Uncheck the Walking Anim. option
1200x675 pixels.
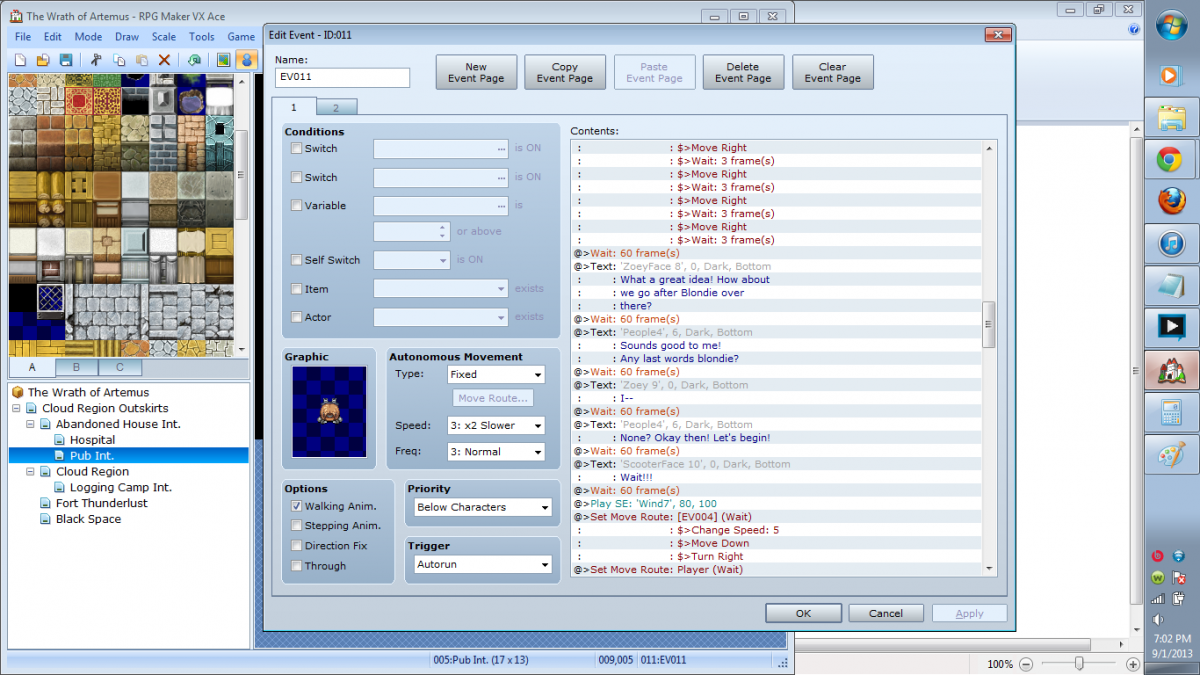pos(296,506)
